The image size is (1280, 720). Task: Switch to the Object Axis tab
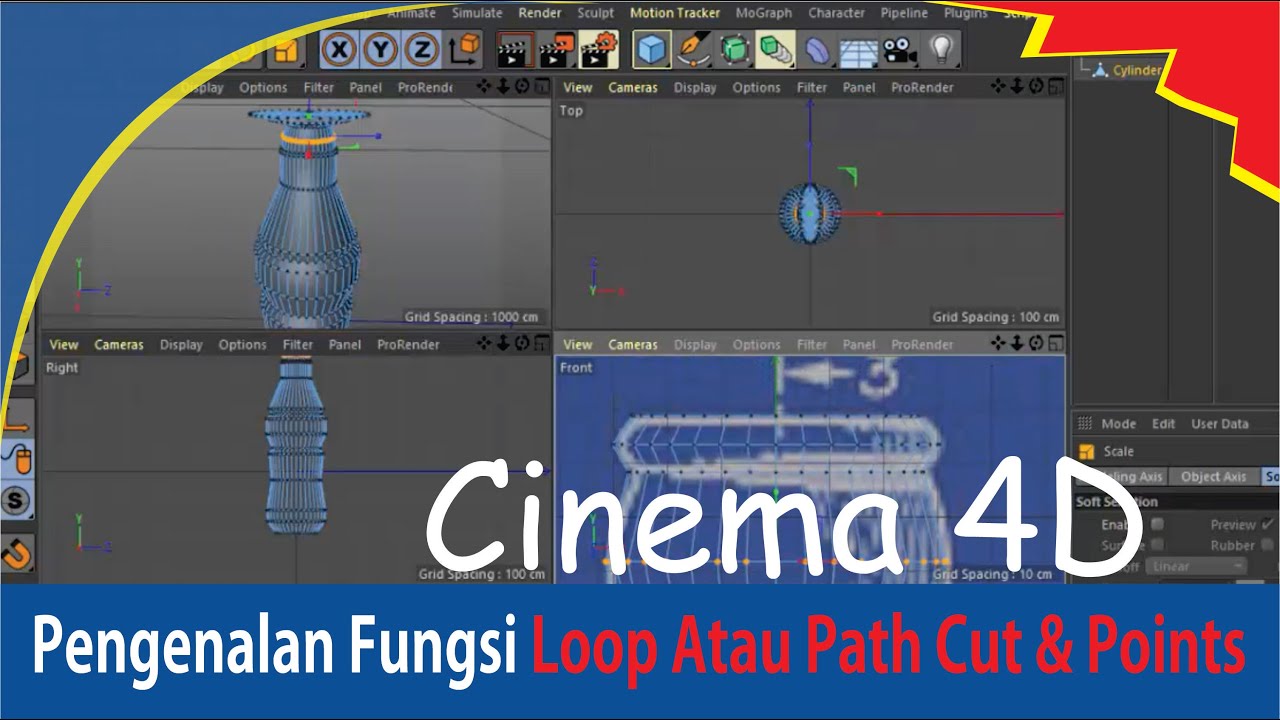(x=1213, y=476)
